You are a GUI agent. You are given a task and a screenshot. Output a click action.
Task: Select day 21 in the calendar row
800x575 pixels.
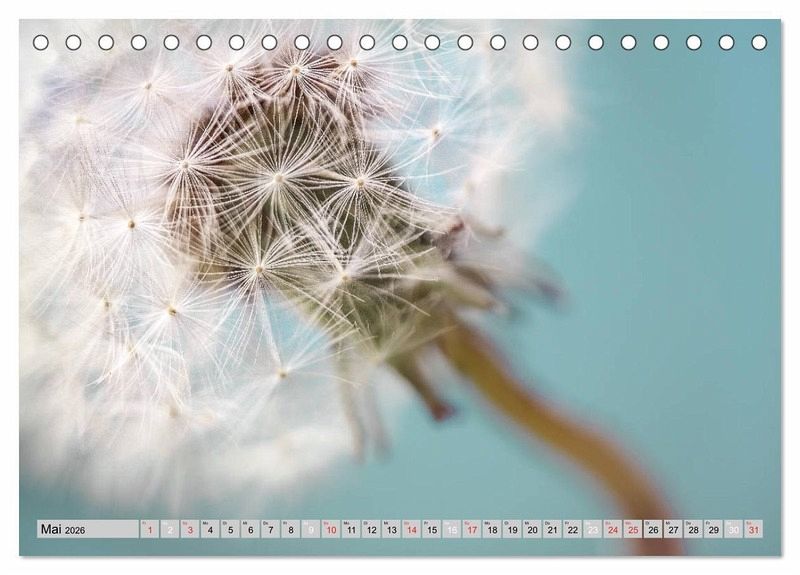point(552,530)
